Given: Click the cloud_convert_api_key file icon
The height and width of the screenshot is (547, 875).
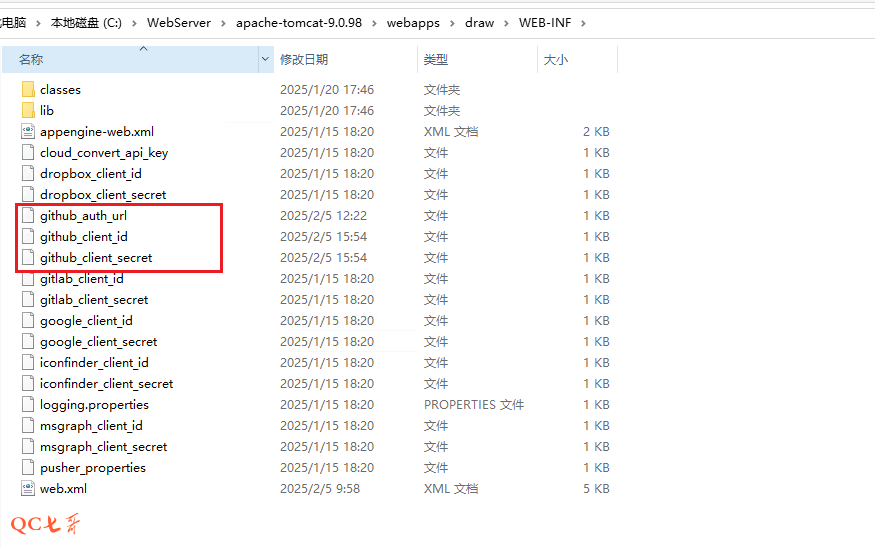Looking at the screenshot, I should click(28, 153).
